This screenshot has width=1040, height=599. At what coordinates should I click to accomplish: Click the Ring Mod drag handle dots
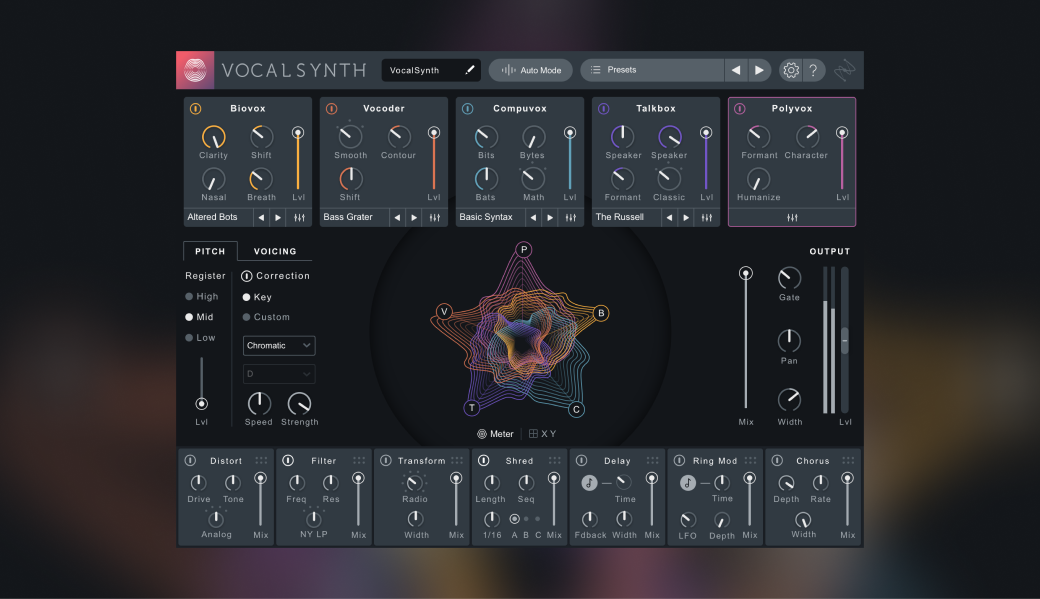(750, 460)
